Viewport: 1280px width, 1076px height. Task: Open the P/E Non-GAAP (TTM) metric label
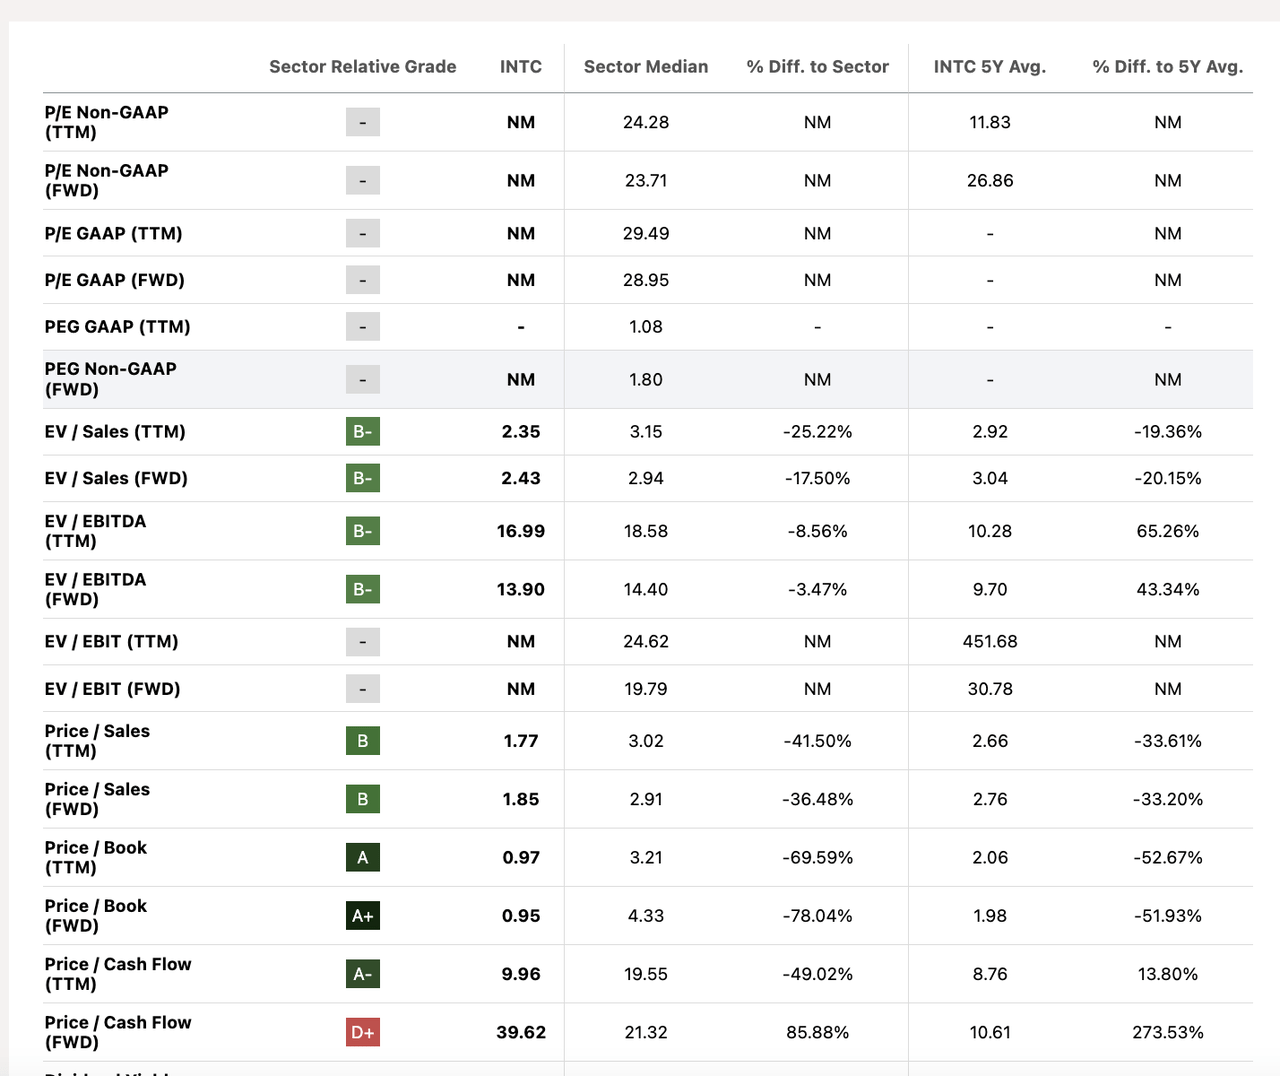point(107,122)
